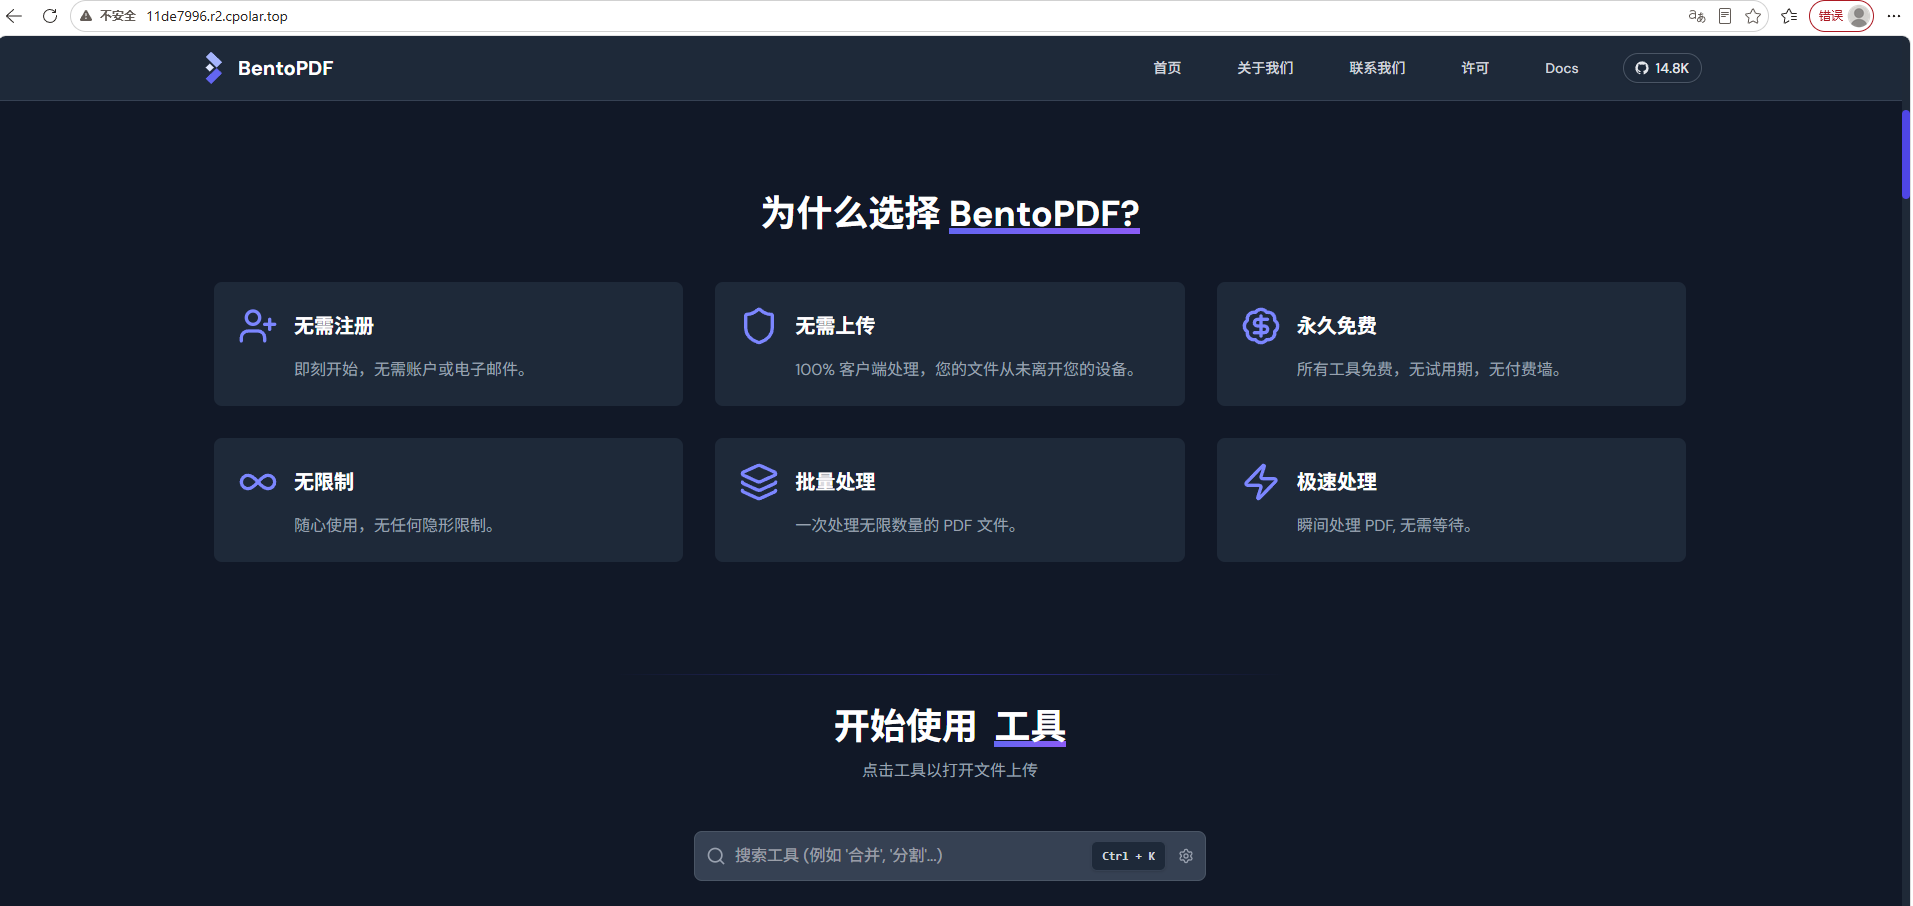The height and width of the screenshot is (906, 1913).
Task: Click the dollar badge icon on 永久免费 card
Action: [x=1261, y=326]
